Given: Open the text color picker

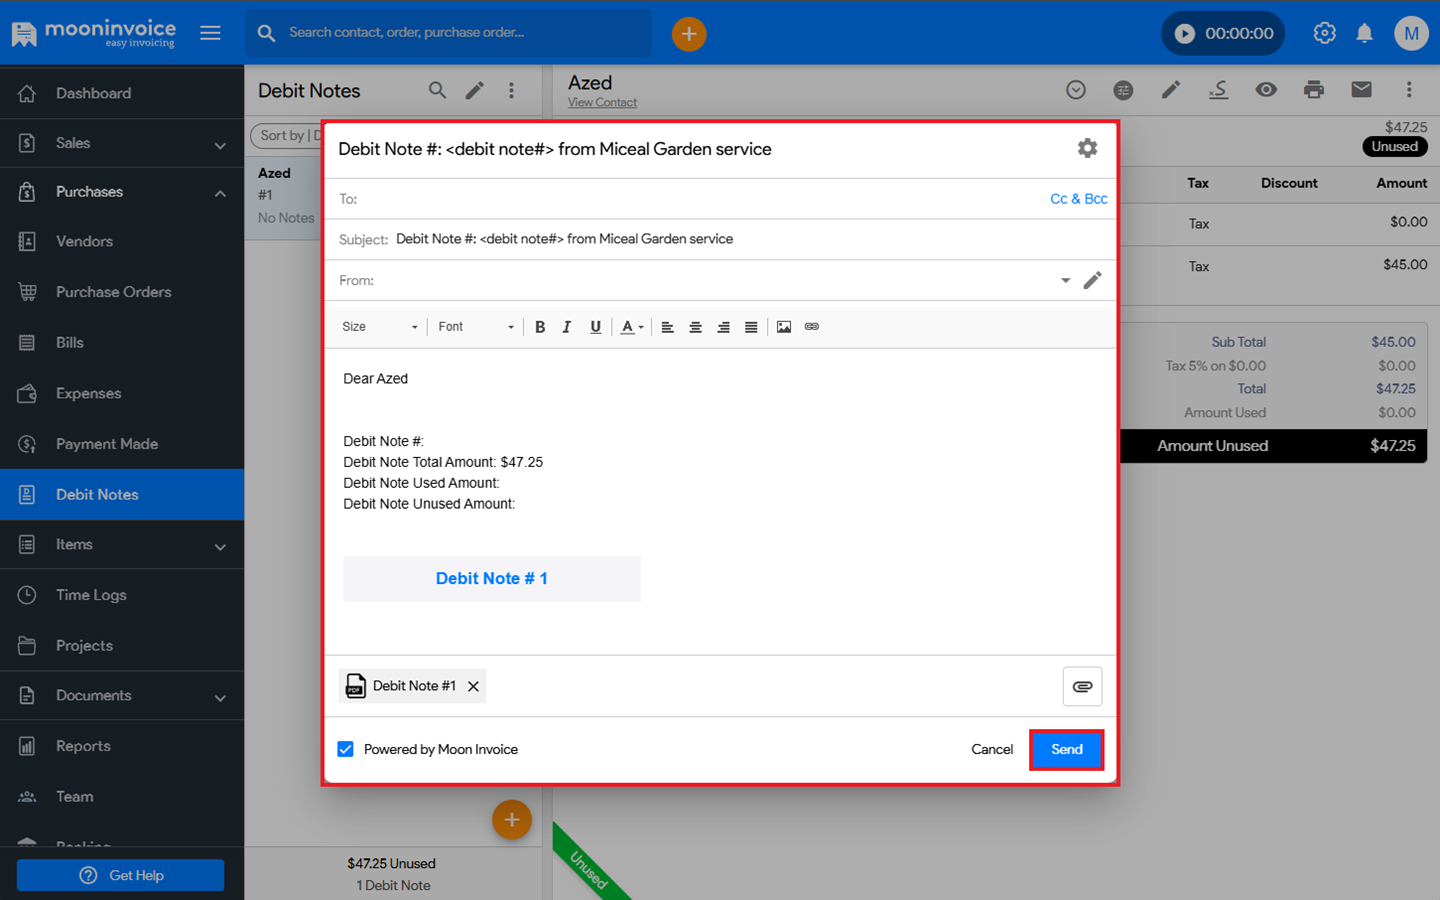Looking at the screenshot, I should (632, 327).
